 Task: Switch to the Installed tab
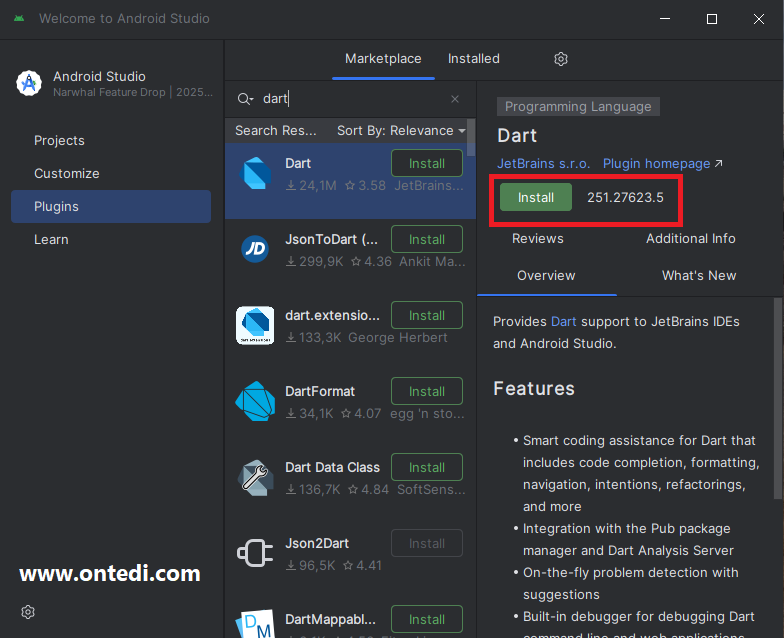(474, 59)
